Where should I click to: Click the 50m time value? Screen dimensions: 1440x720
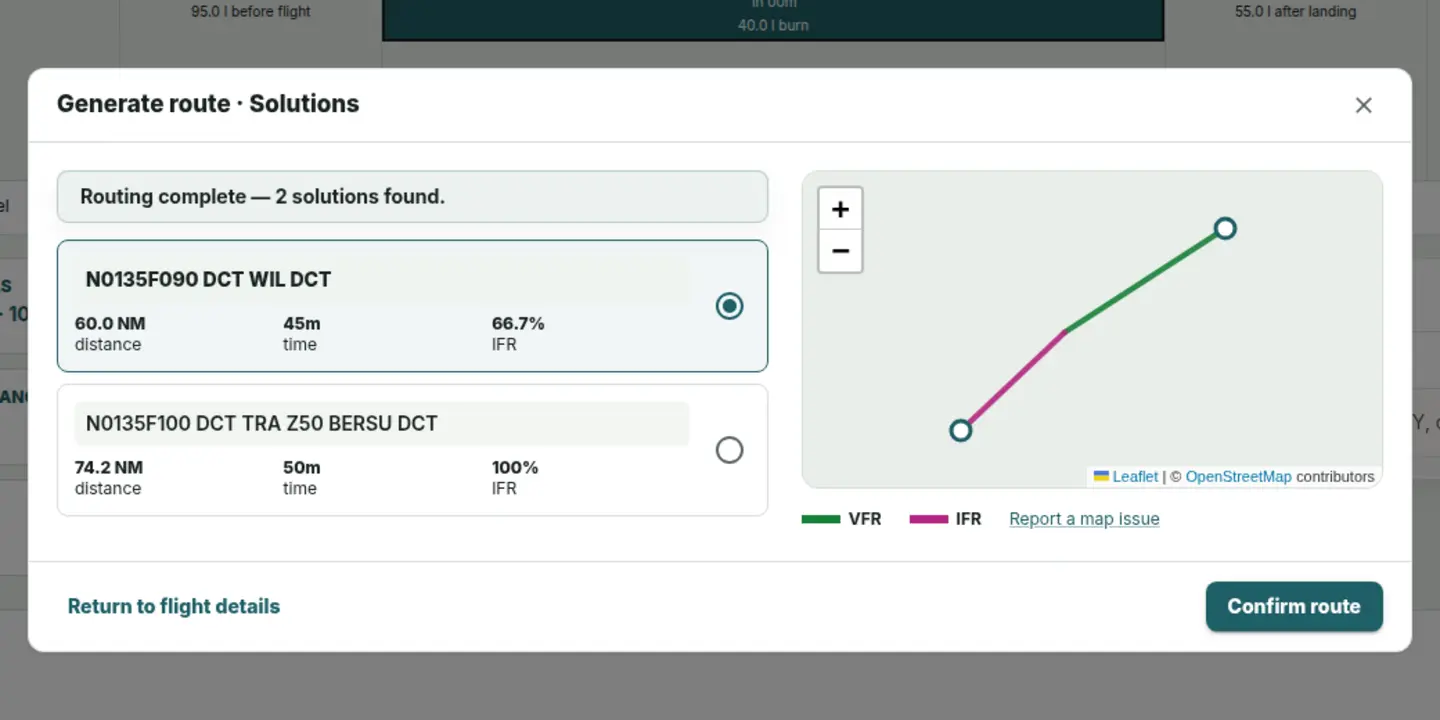(302, 467)
